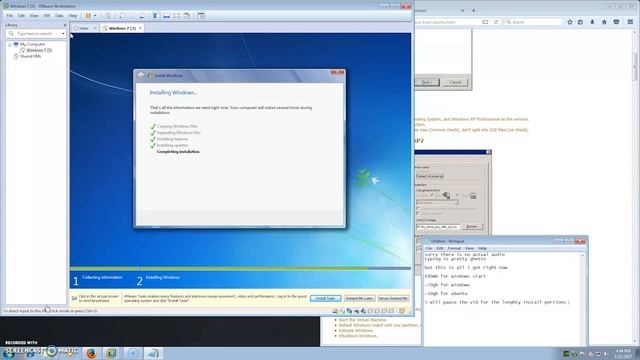The height and width of the screenshot is (360, 640).
Task: Collapse the My Computer tree node
Action: click(x=10, y=44)
